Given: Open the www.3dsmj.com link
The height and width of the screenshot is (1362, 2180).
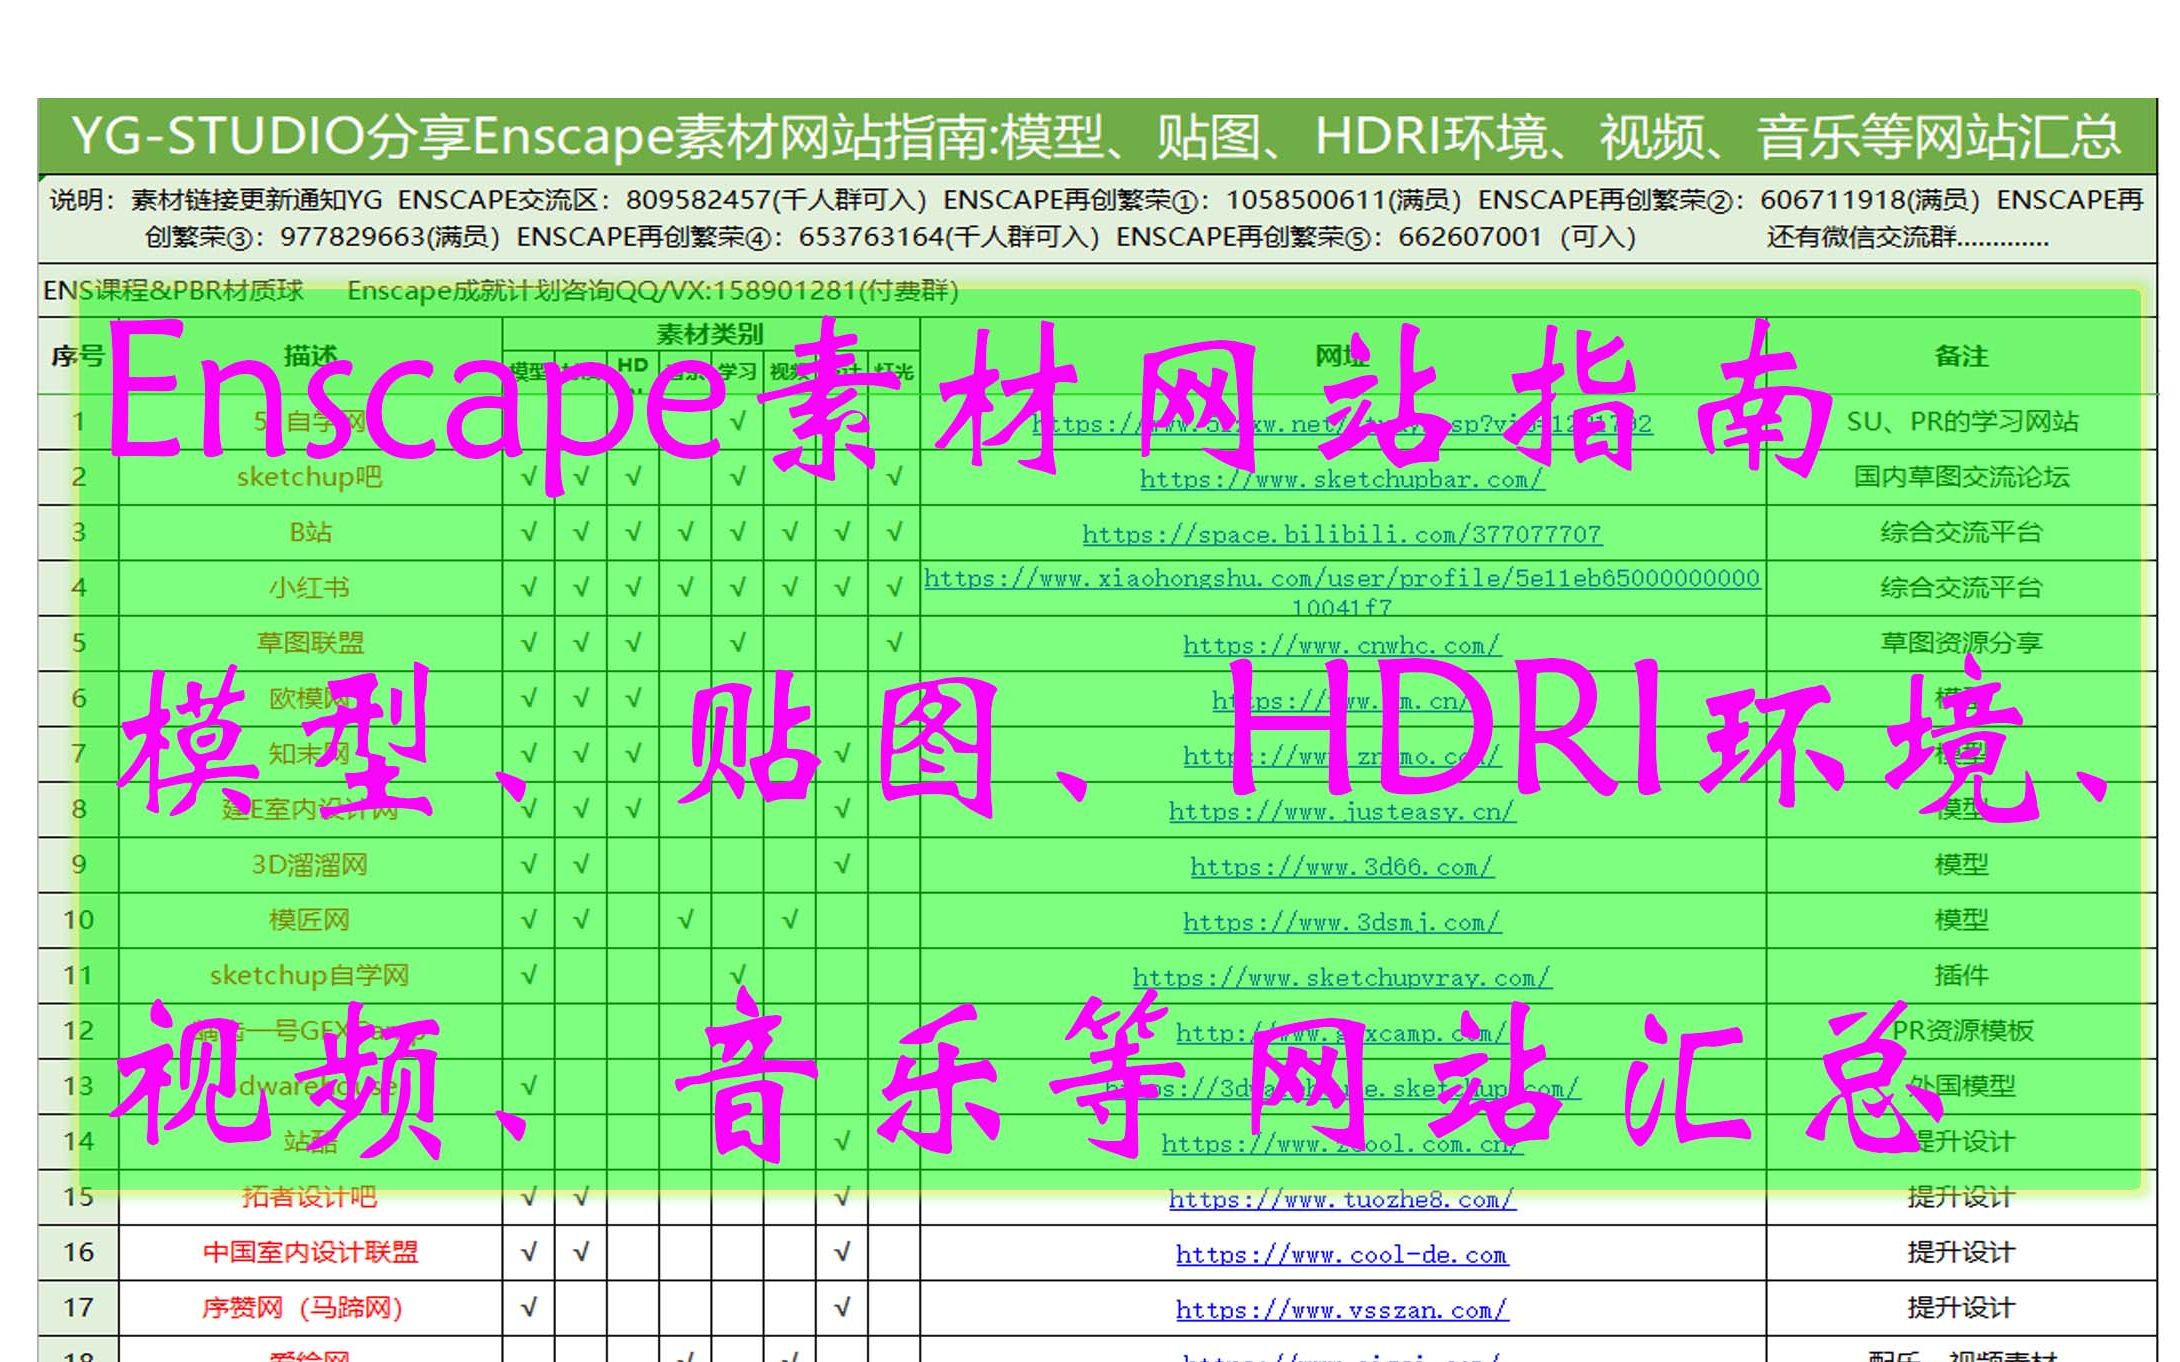Looking at the screenshot, I should pyautogui.click(x=1342, y=922).
